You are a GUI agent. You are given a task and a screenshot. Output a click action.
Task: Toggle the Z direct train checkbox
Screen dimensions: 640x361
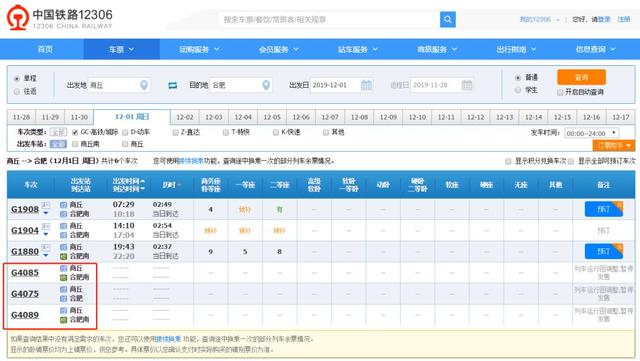click(176, 132)
